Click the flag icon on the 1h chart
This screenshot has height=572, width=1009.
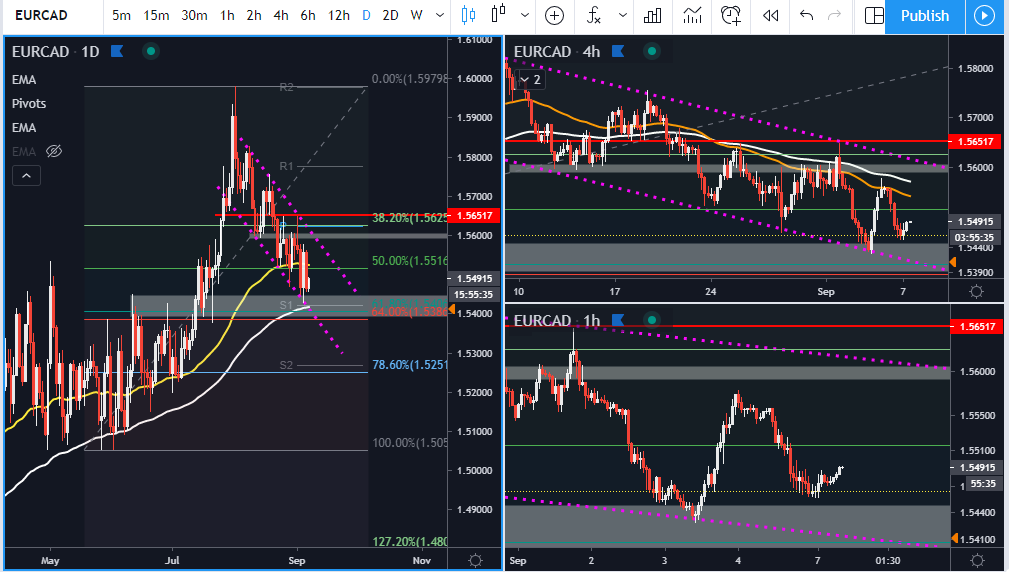[x=618, y=320]
